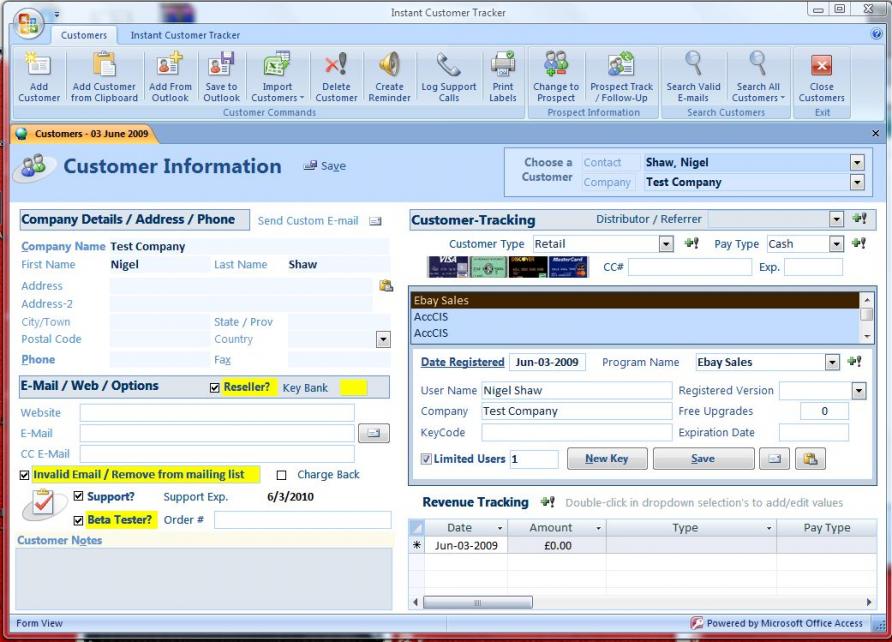Image resolution: width=892 pixels, height=642 pixels.
Task: Click the New Key button
Action: [607, 458]
